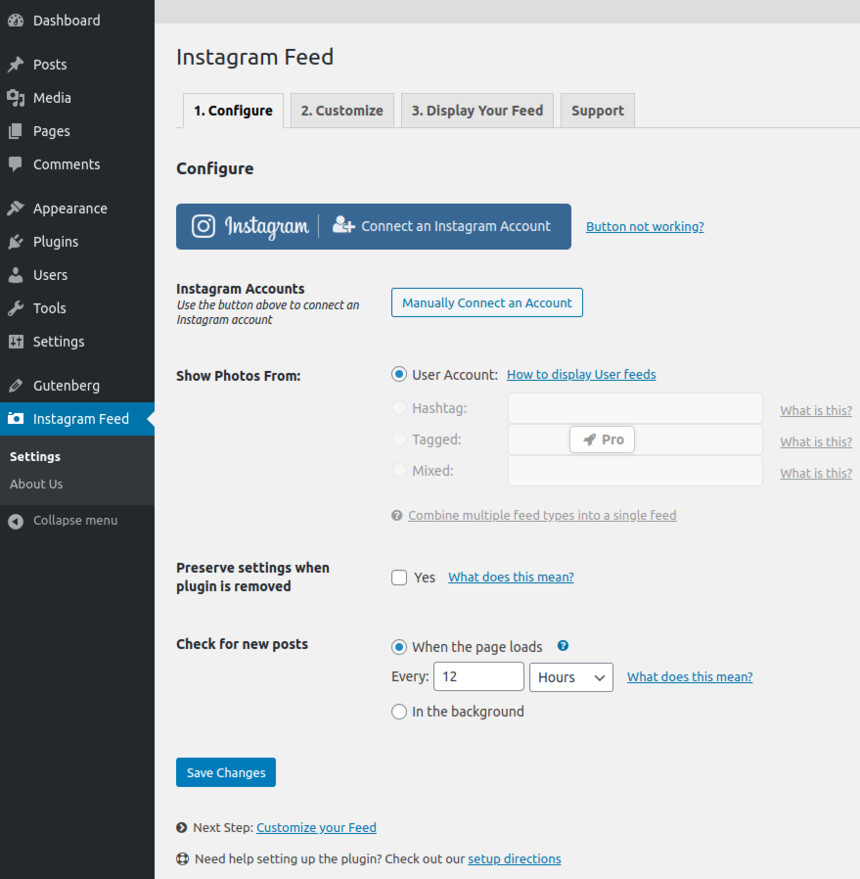Image resolution: width=860 pixels, height=879 pixels.
Task: Click What does this mean? beside Yes checkbox
Action: [x=511, y=577]
